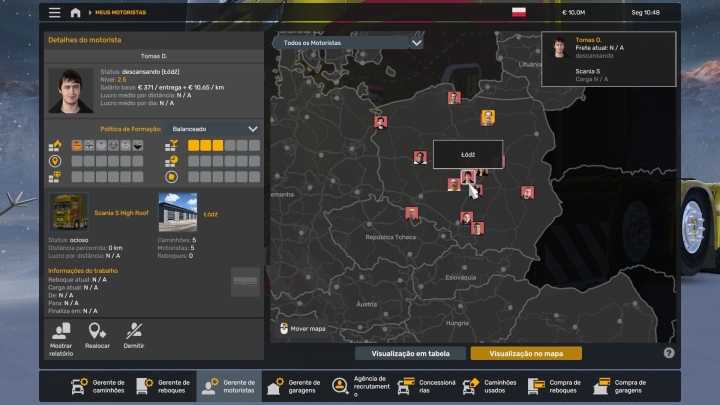This screenshot has height=405, width=720.
Task: Open the help question mark icon
Action: 669,353
